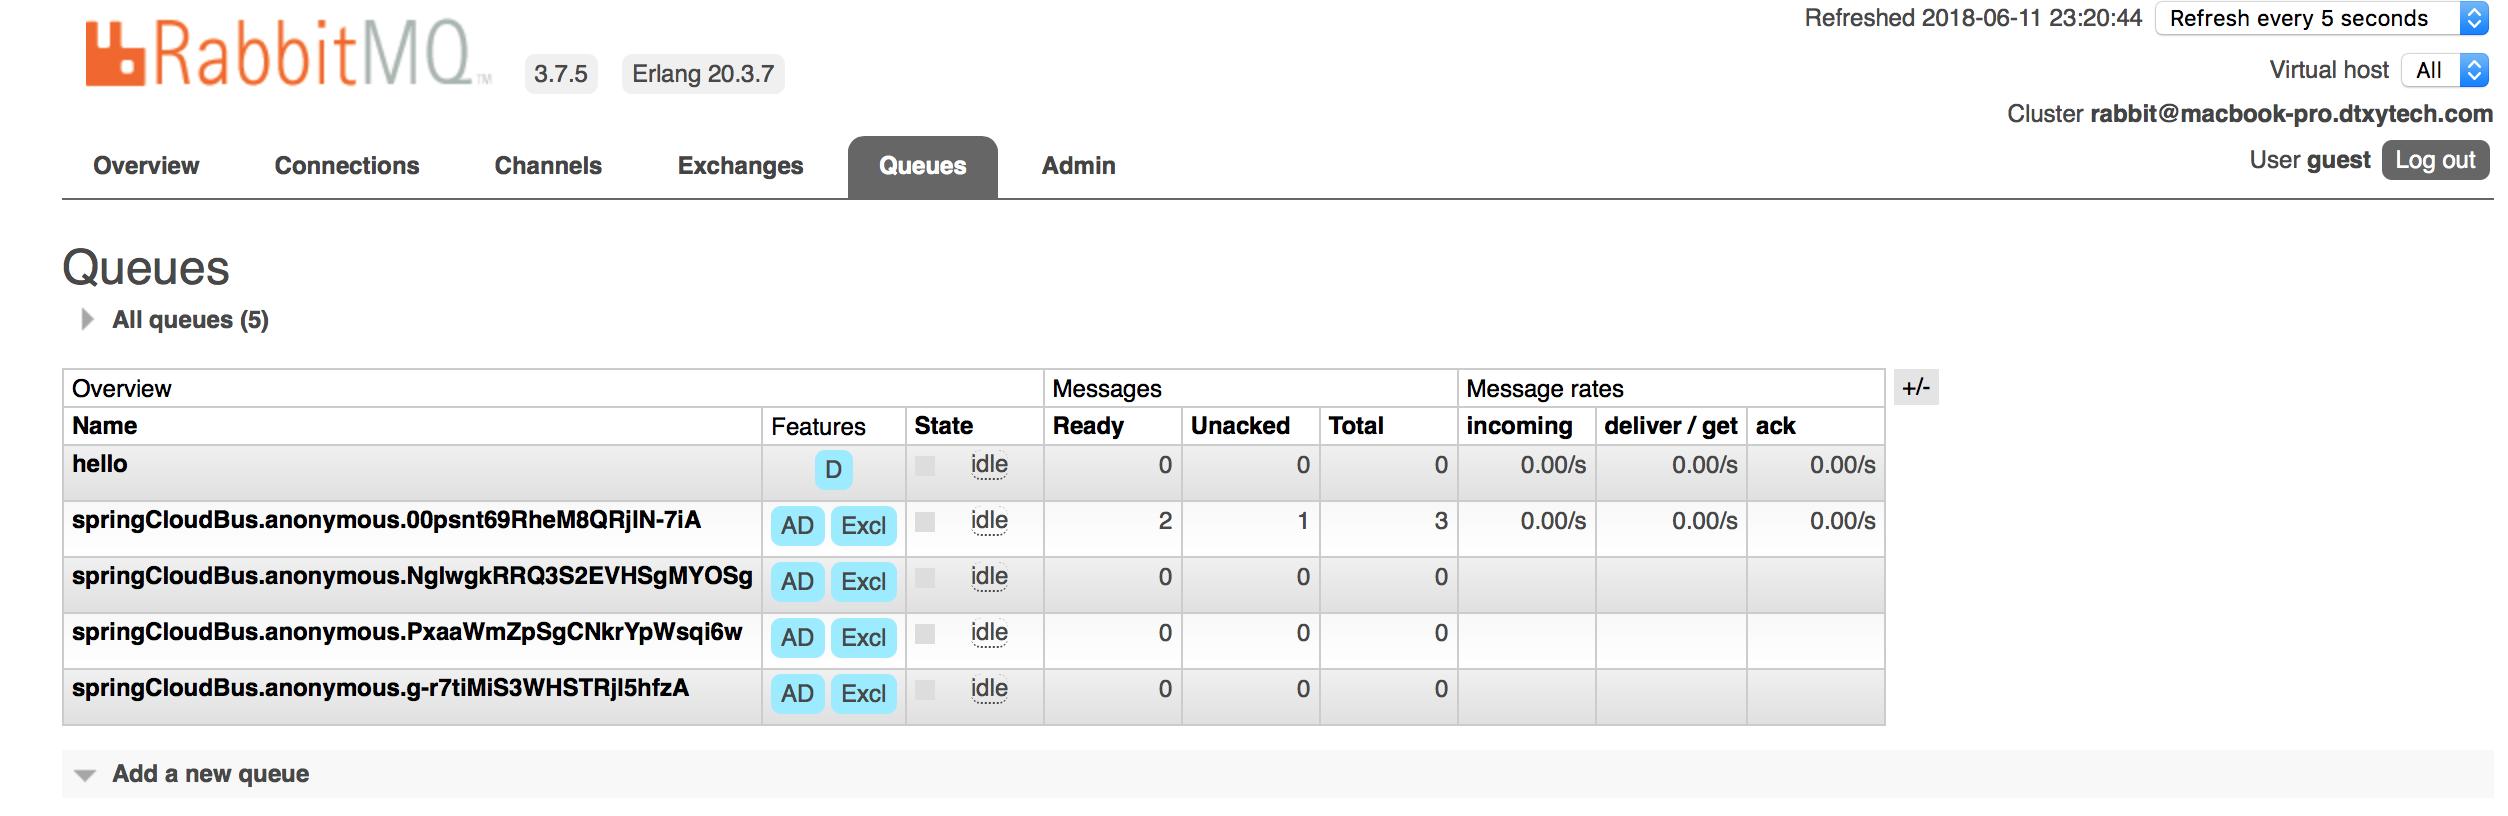
Task: Click the AD badge on the 00psnt69RheM8QRjlN-7iA queue
Action: click(797, 526)
